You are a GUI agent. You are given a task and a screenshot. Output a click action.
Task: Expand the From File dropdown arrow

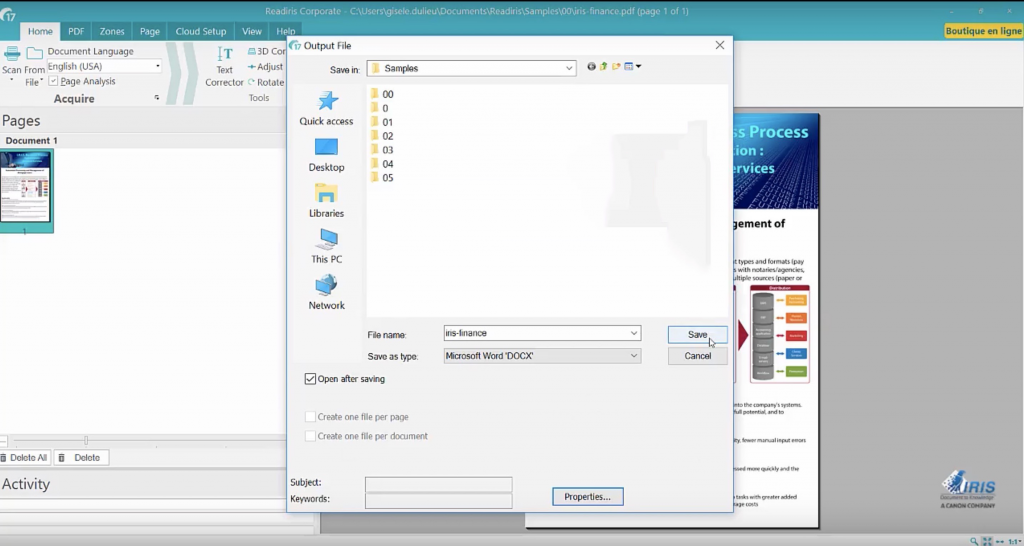pos(42,81)
